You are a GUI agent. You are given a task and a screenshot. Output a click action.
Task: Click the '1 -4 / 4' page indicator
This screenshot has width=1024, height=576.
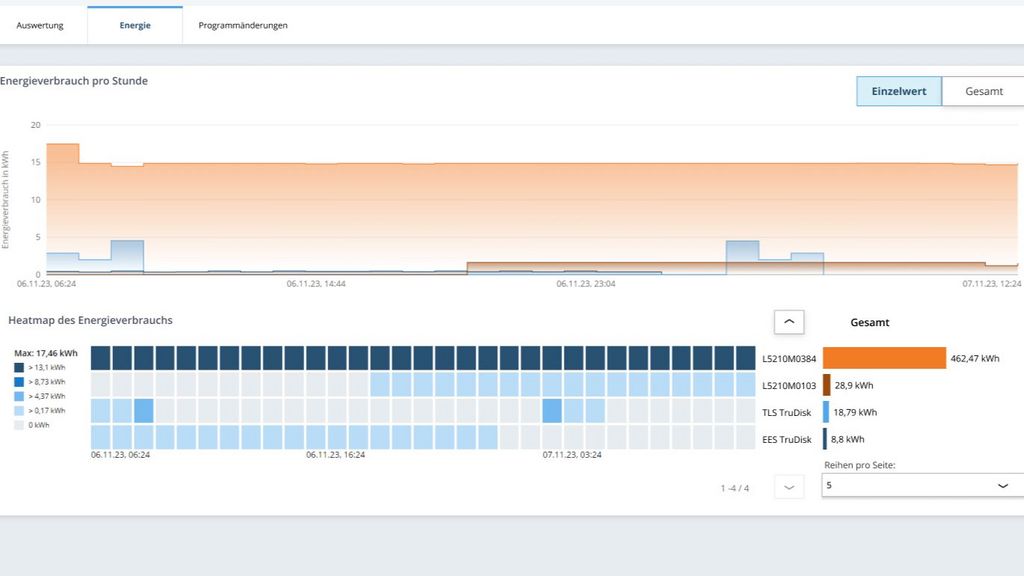pos(734,488)
